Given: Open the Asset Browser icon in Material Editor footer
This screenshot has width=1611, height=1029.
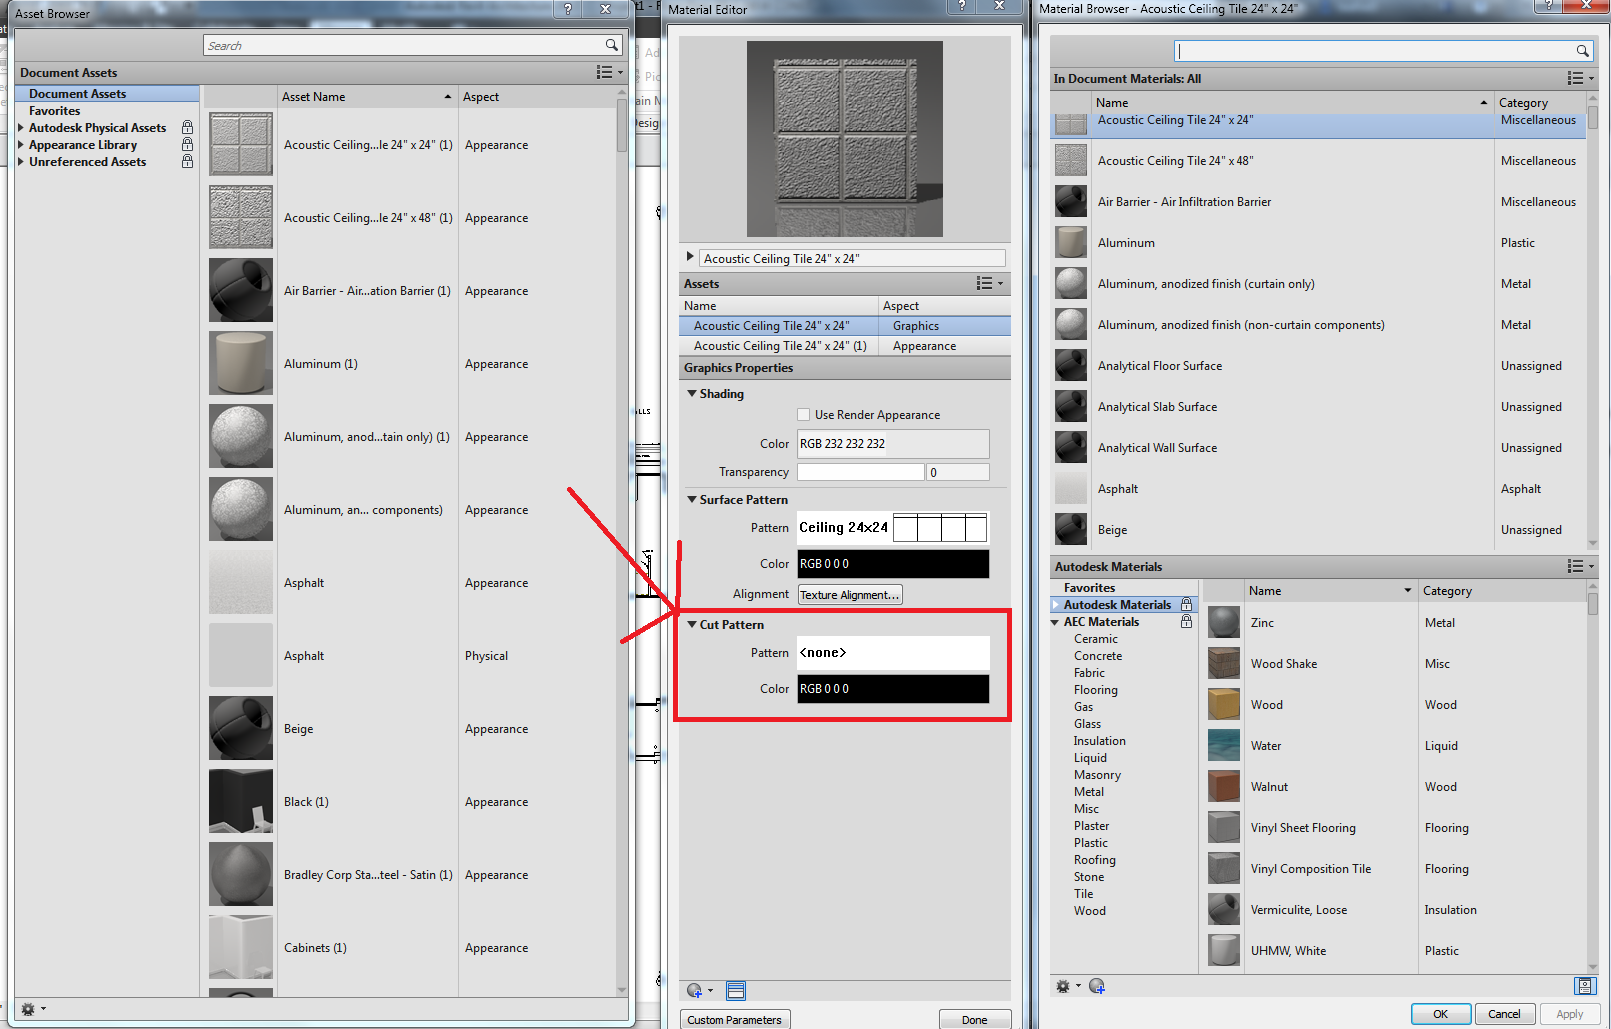Looking at the screenshot, I should coord(736,991).
